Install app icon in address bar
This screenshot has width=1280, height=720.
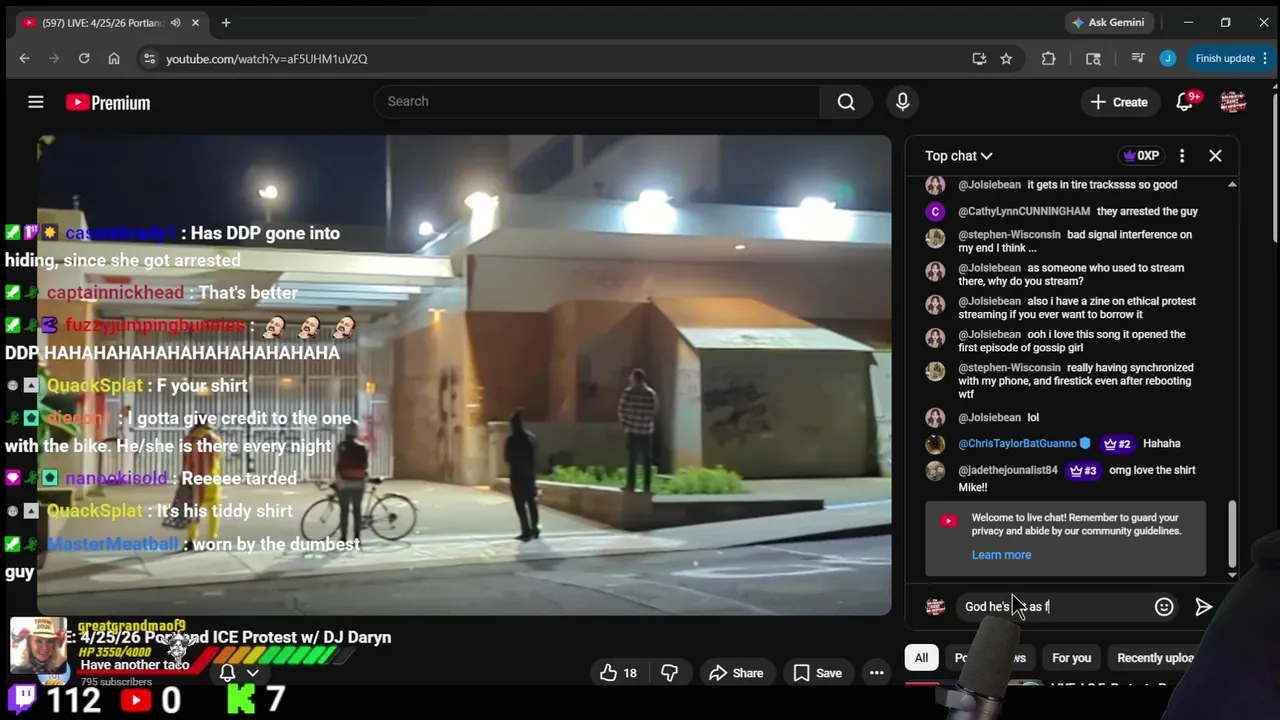click(979, 59)
